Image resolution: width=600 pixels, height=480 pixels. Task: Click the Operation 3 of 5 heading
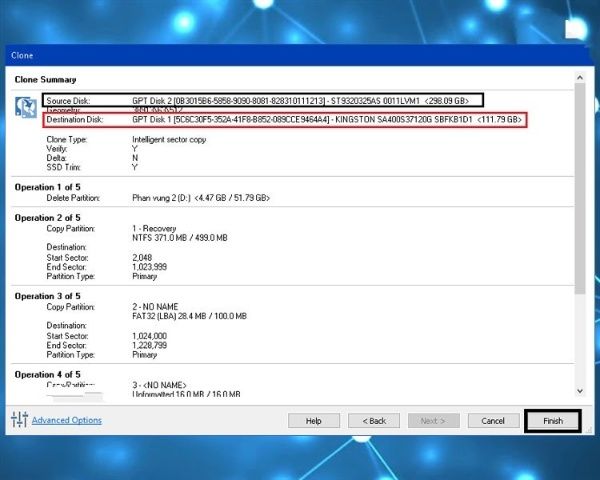tap(49, 296)
